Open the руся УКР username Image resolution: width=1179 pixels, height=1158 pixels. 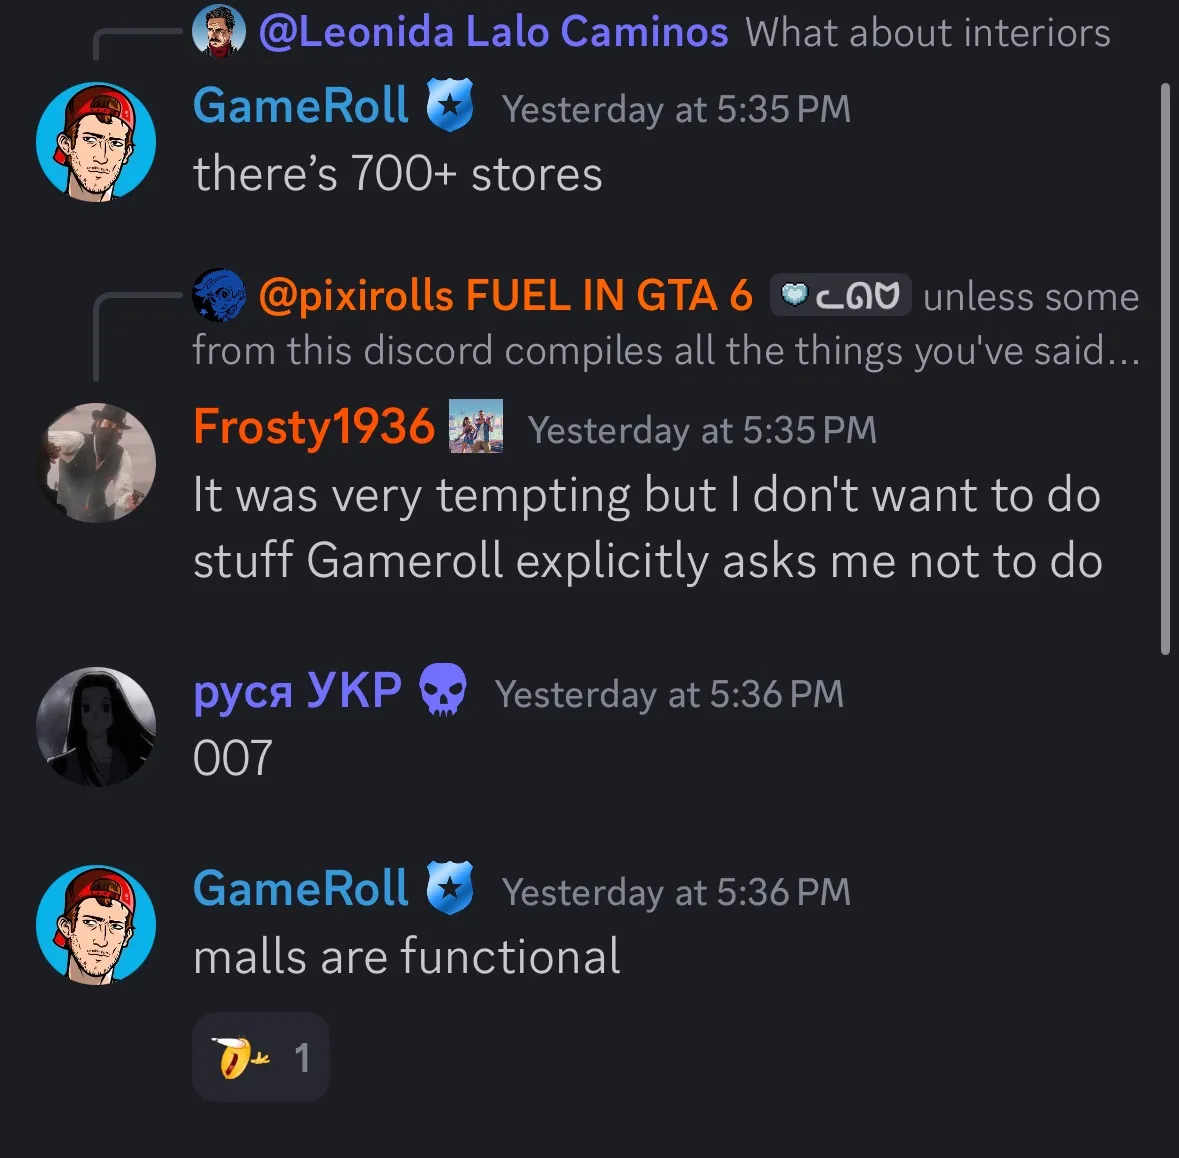298,690
